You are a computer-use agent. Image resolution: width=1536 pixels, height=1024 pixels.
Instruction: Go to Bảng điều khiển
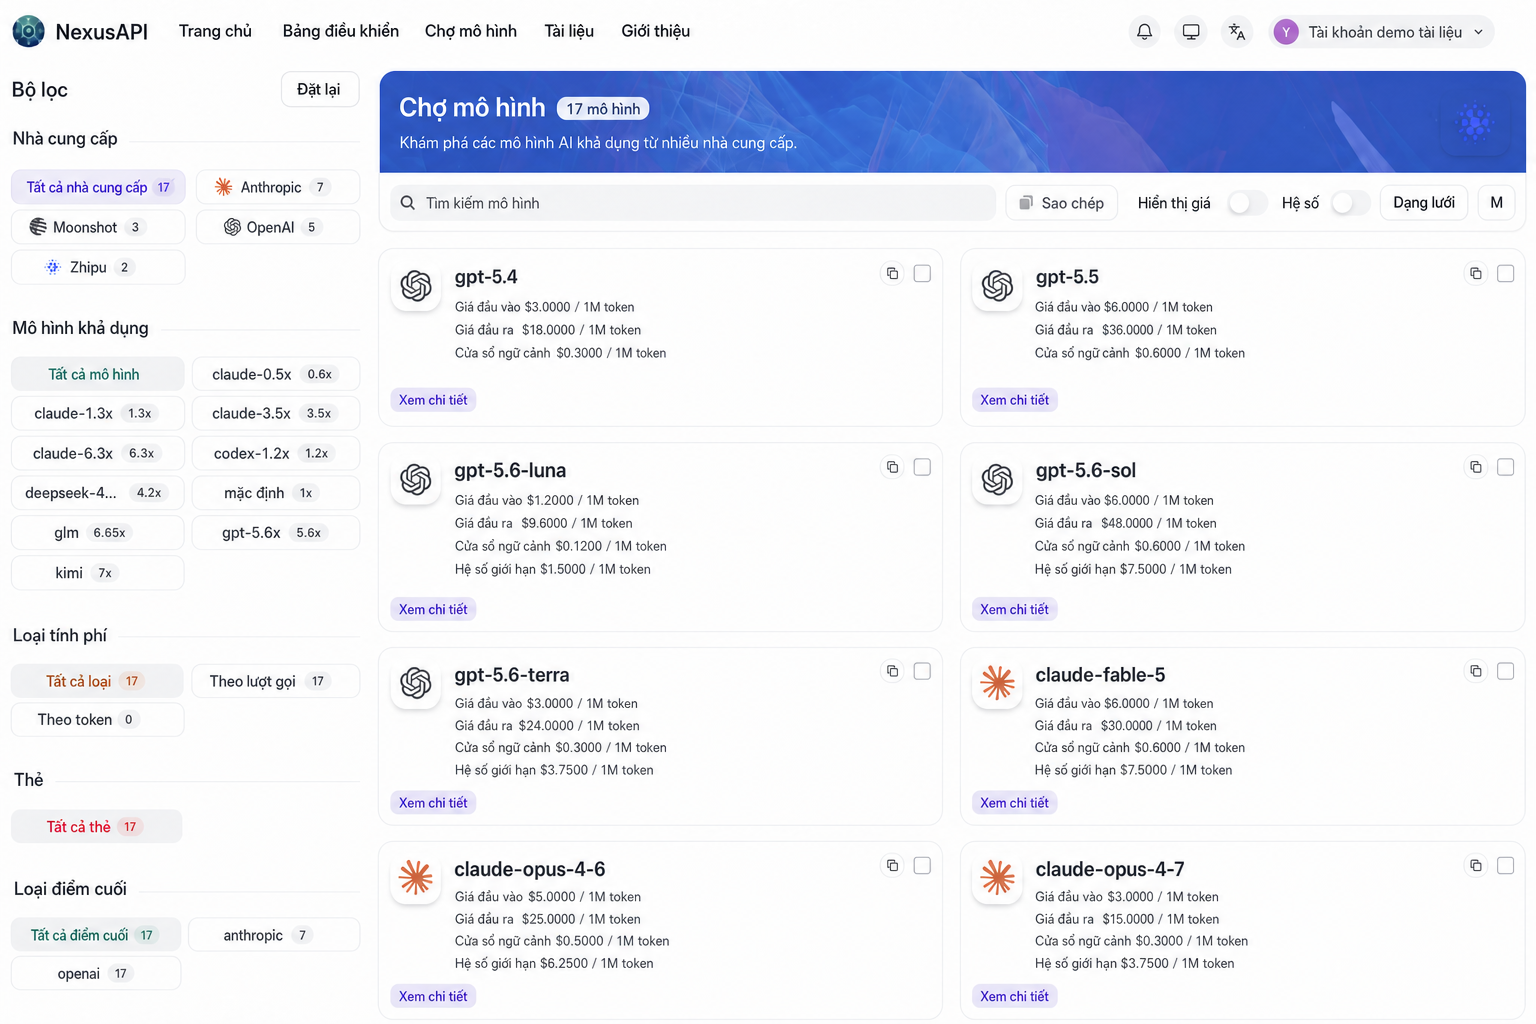(x=341, y=31)
